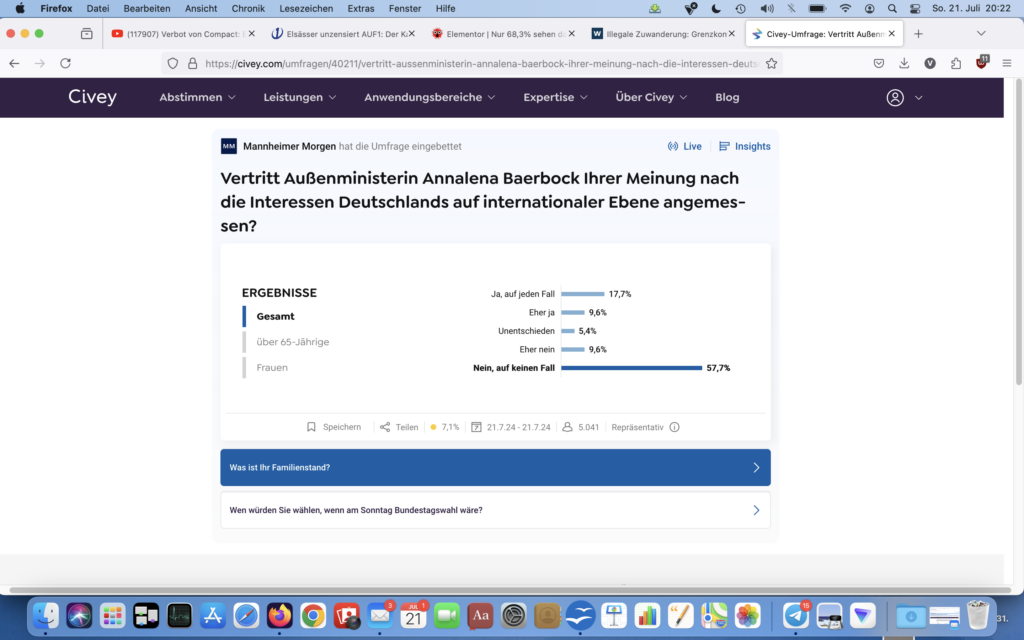
Task: Select the Gesamt results filter
Action: click(275, 316)
